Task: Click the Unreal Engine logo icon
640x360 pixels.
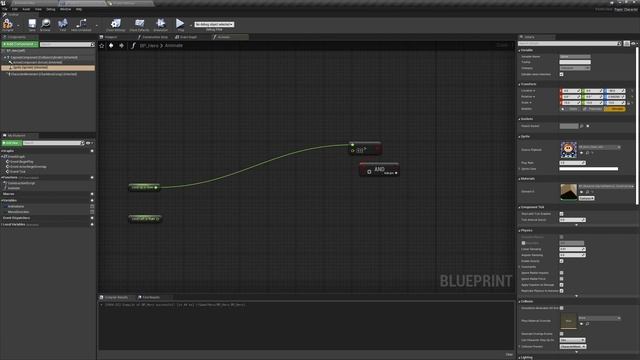Action: 3,3
